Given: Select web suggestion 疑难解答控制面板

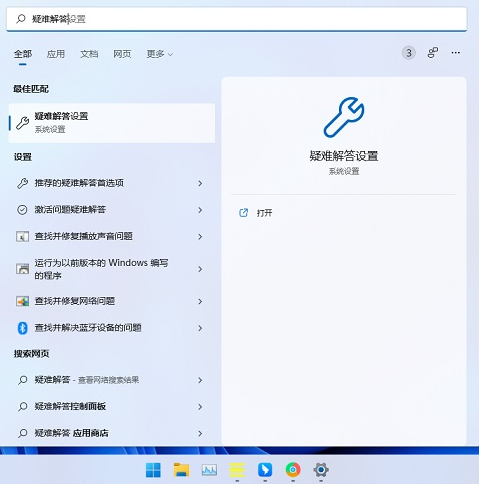Looking at the screenshot, I should point(112,406).
